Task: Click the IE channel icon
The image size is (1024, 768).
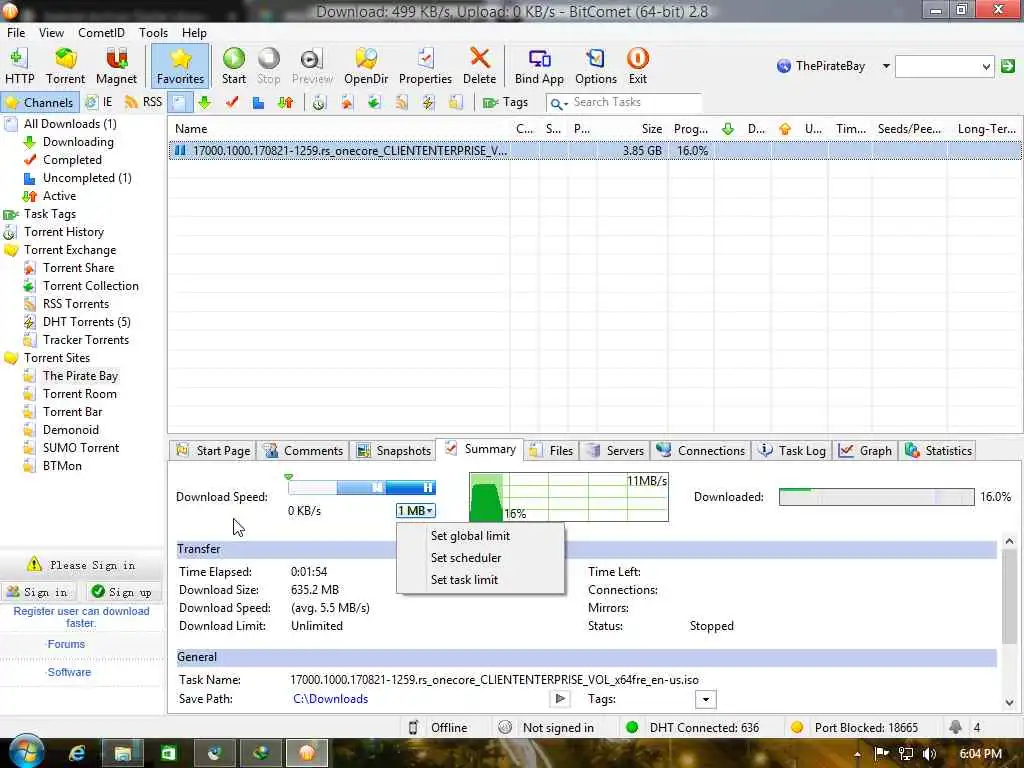Action: (99, 103)
